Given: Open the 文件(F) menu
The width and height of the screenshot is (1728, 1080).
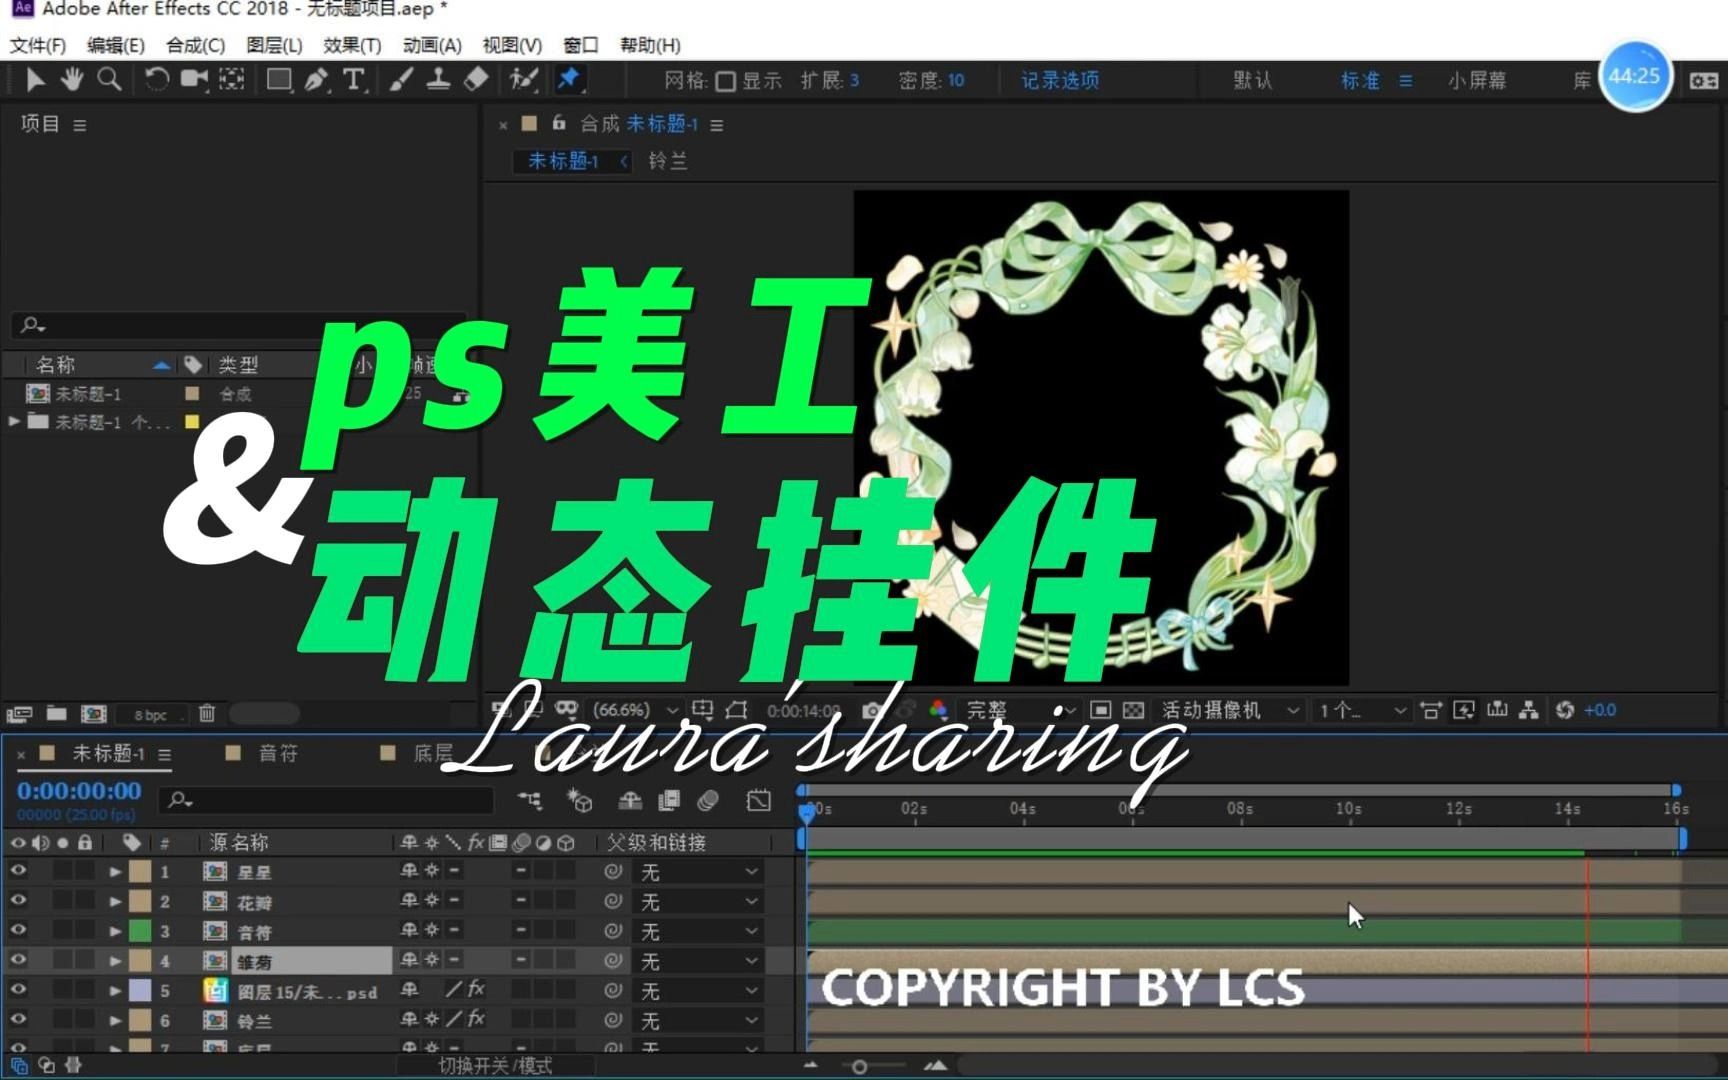Looking at the screenshot, I should [38, 45].
